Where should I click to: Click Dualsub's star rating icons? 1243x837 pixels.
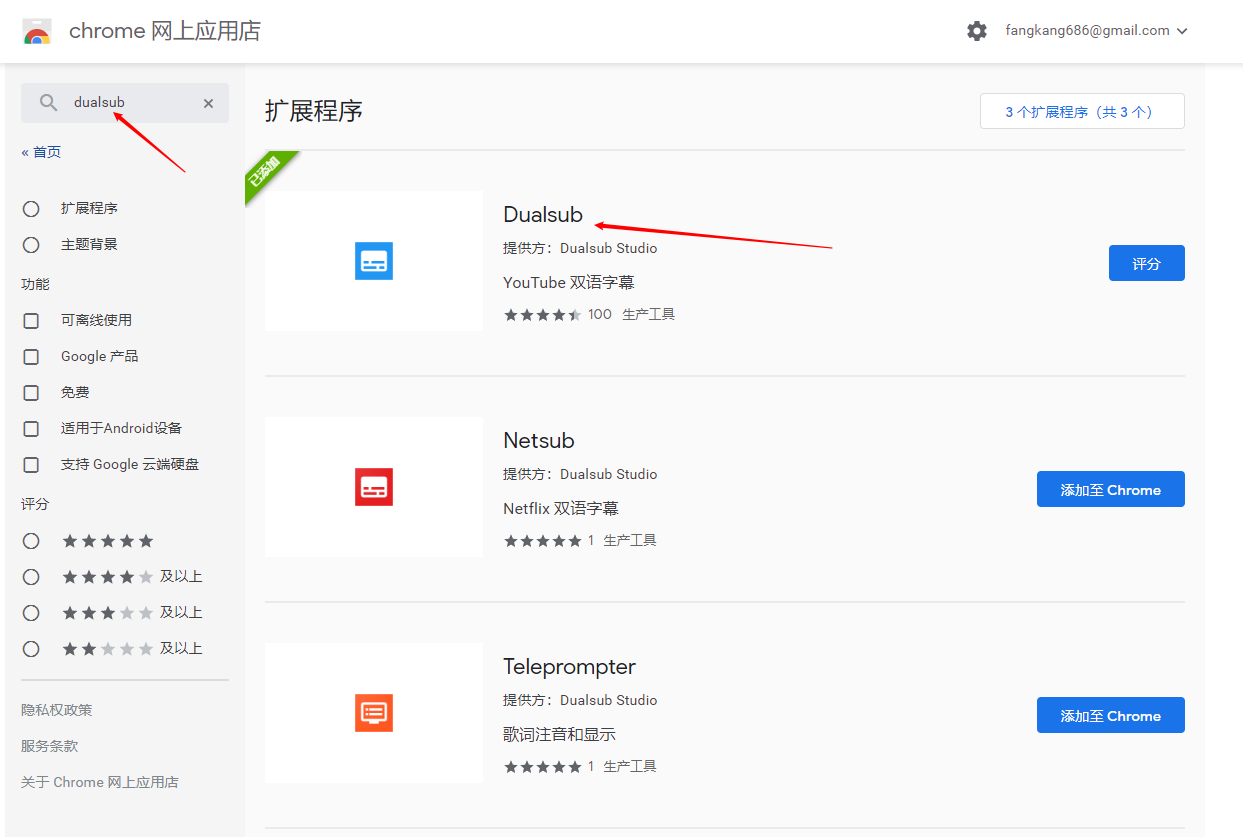(542, 315)
